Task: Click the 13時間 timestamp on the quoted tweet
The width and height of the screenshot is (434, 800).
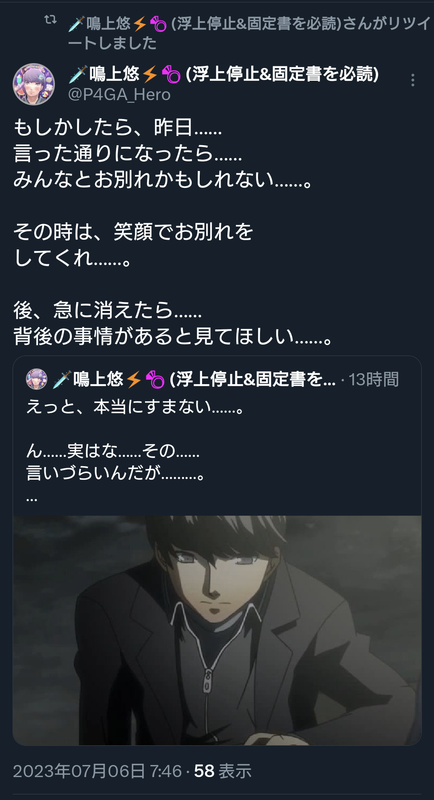Action: click(374, 379)
